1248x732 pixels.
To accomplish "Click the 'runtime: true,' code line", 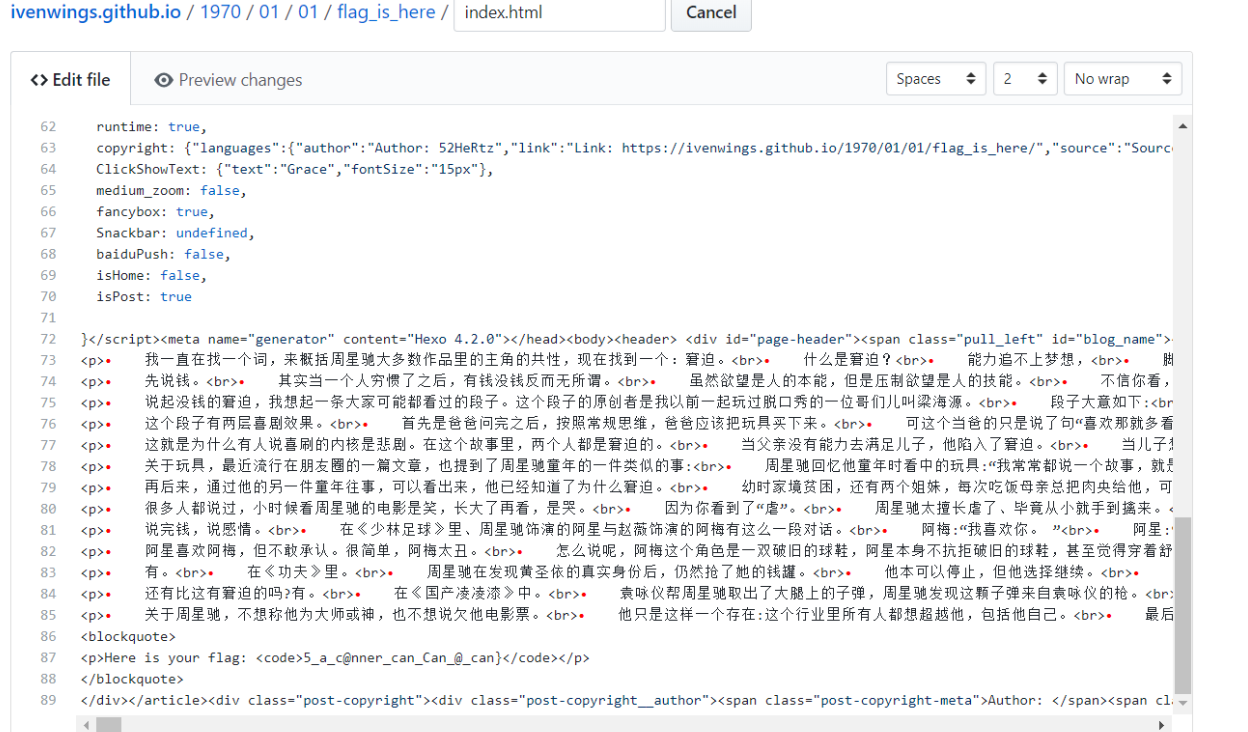I will click(151, 127).
